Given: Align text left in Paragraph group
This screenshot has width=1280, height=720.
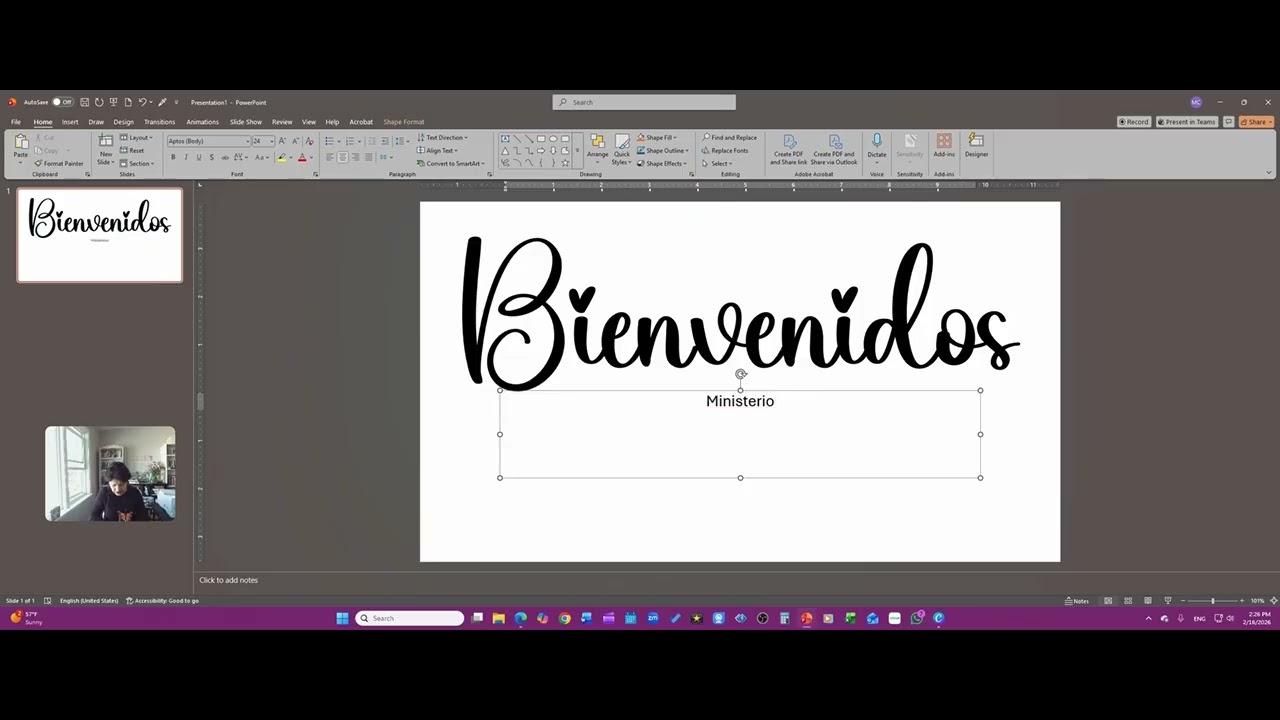Looking at the screenshot, I should coord(330,157).
